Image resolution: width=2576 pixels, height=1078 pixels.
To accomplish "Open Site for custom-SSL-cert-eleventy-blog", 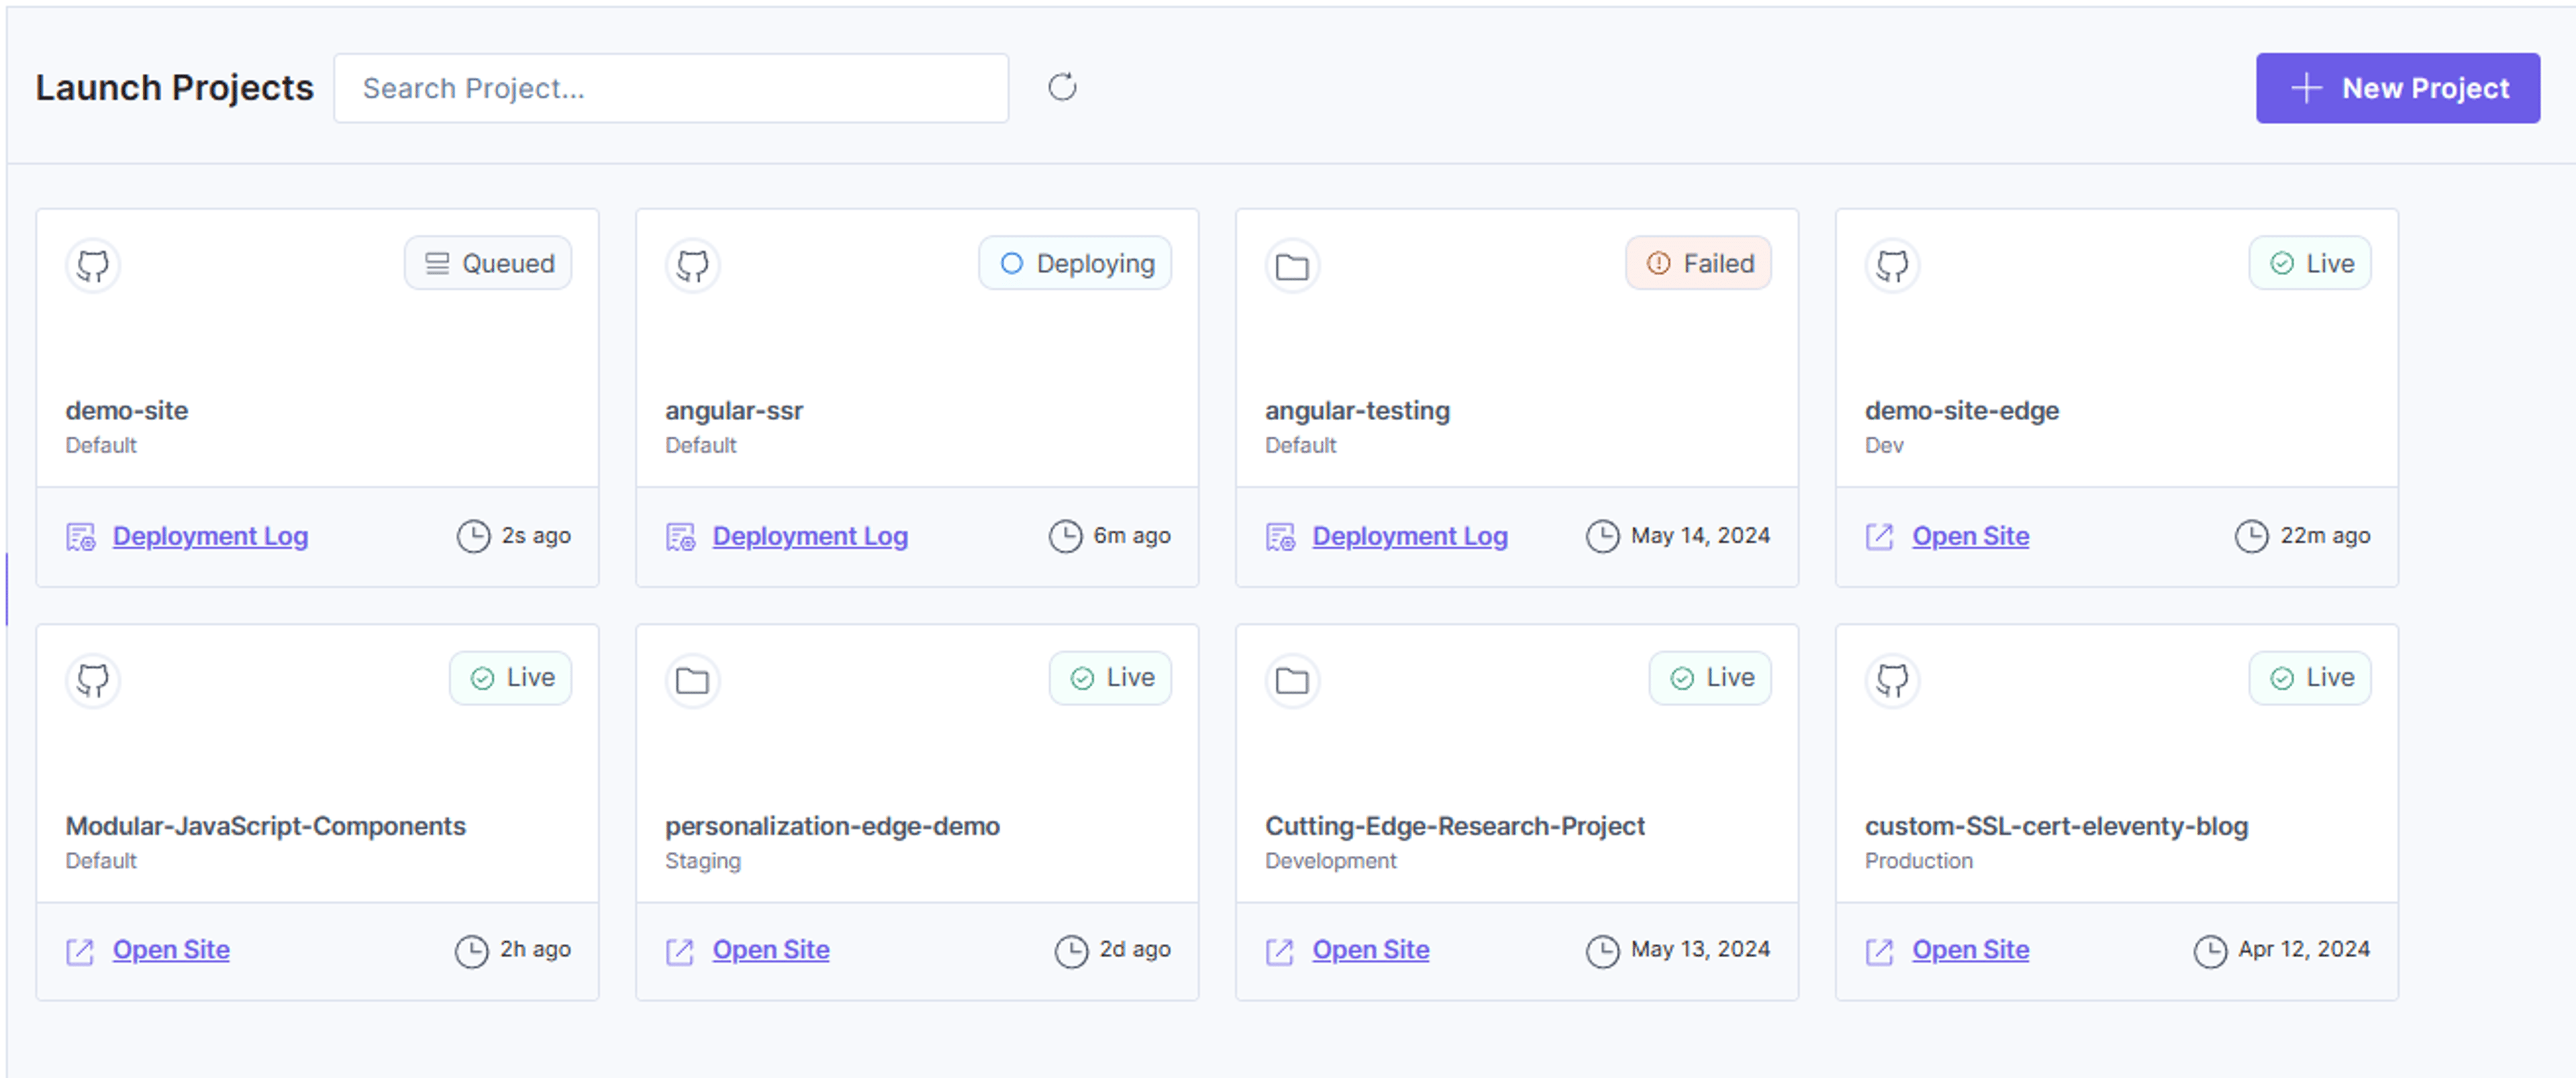I will tap(1971, 950).
